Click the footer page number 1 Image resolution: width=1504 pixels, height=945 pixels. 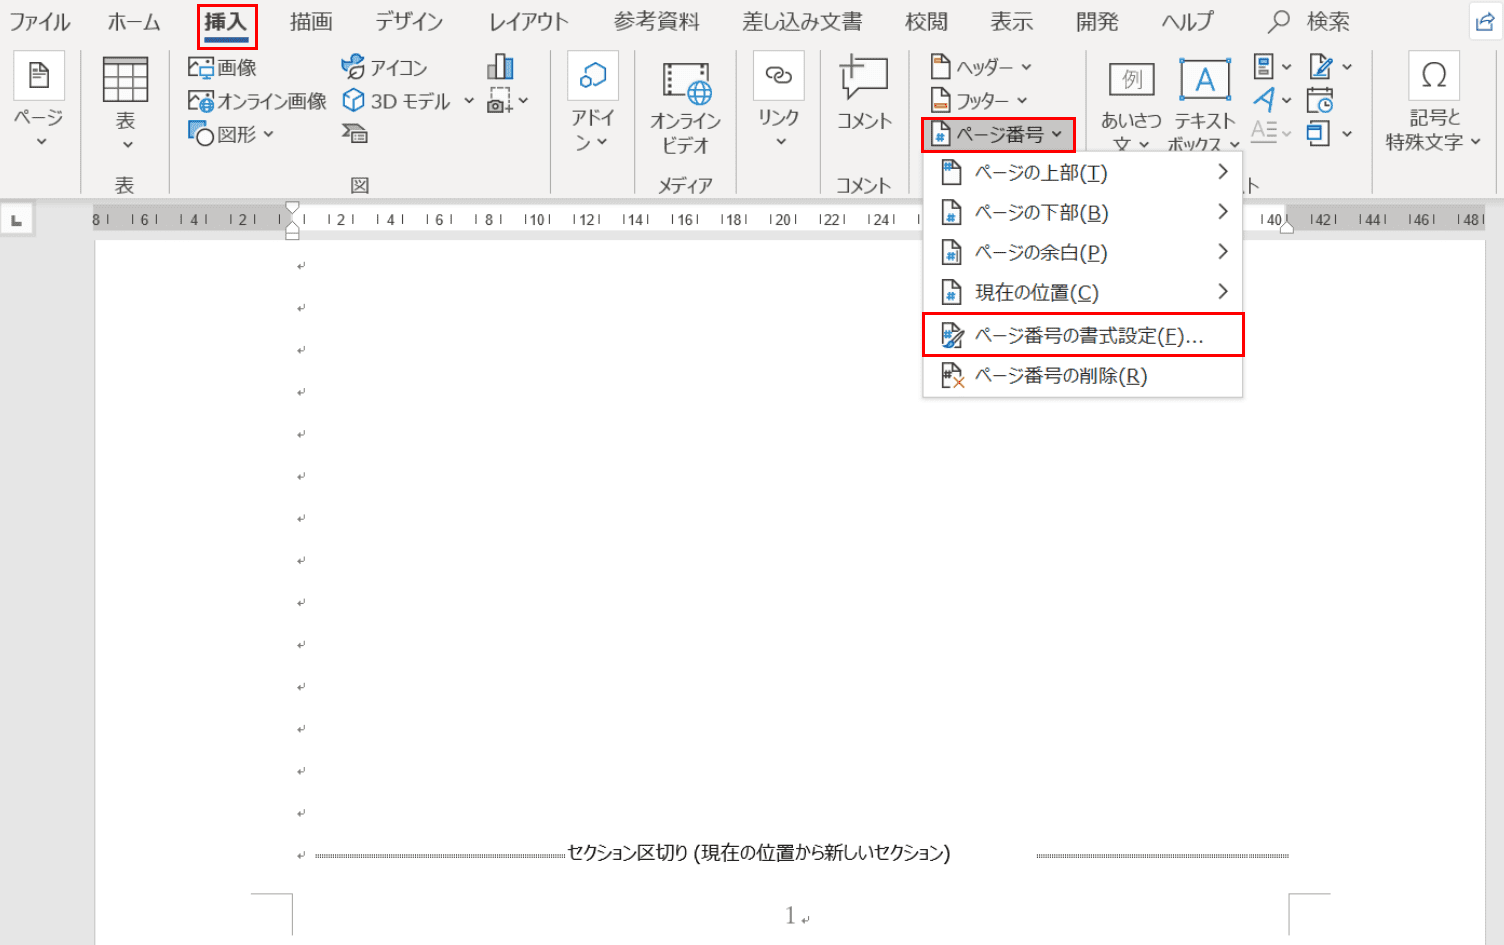pyautogui.click(x=790, y=915)
